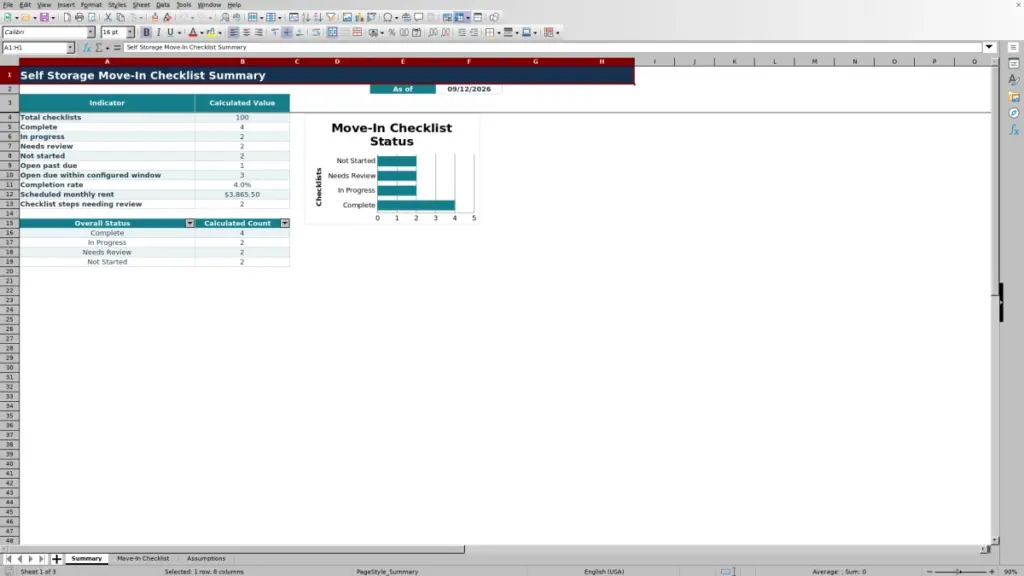Open the Font Name dropdown

pyautogui.click(x=91, y=32)
